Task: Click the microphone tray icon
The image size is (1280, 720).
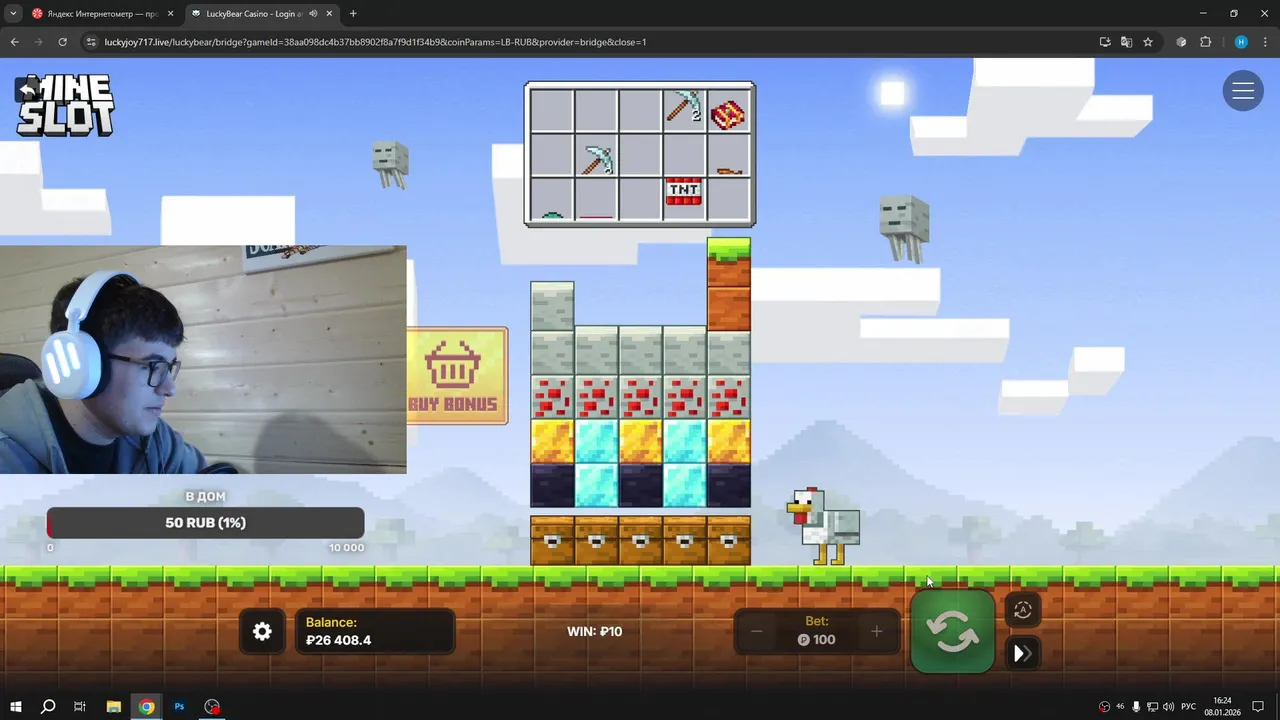Action: tap(1136, 707)
